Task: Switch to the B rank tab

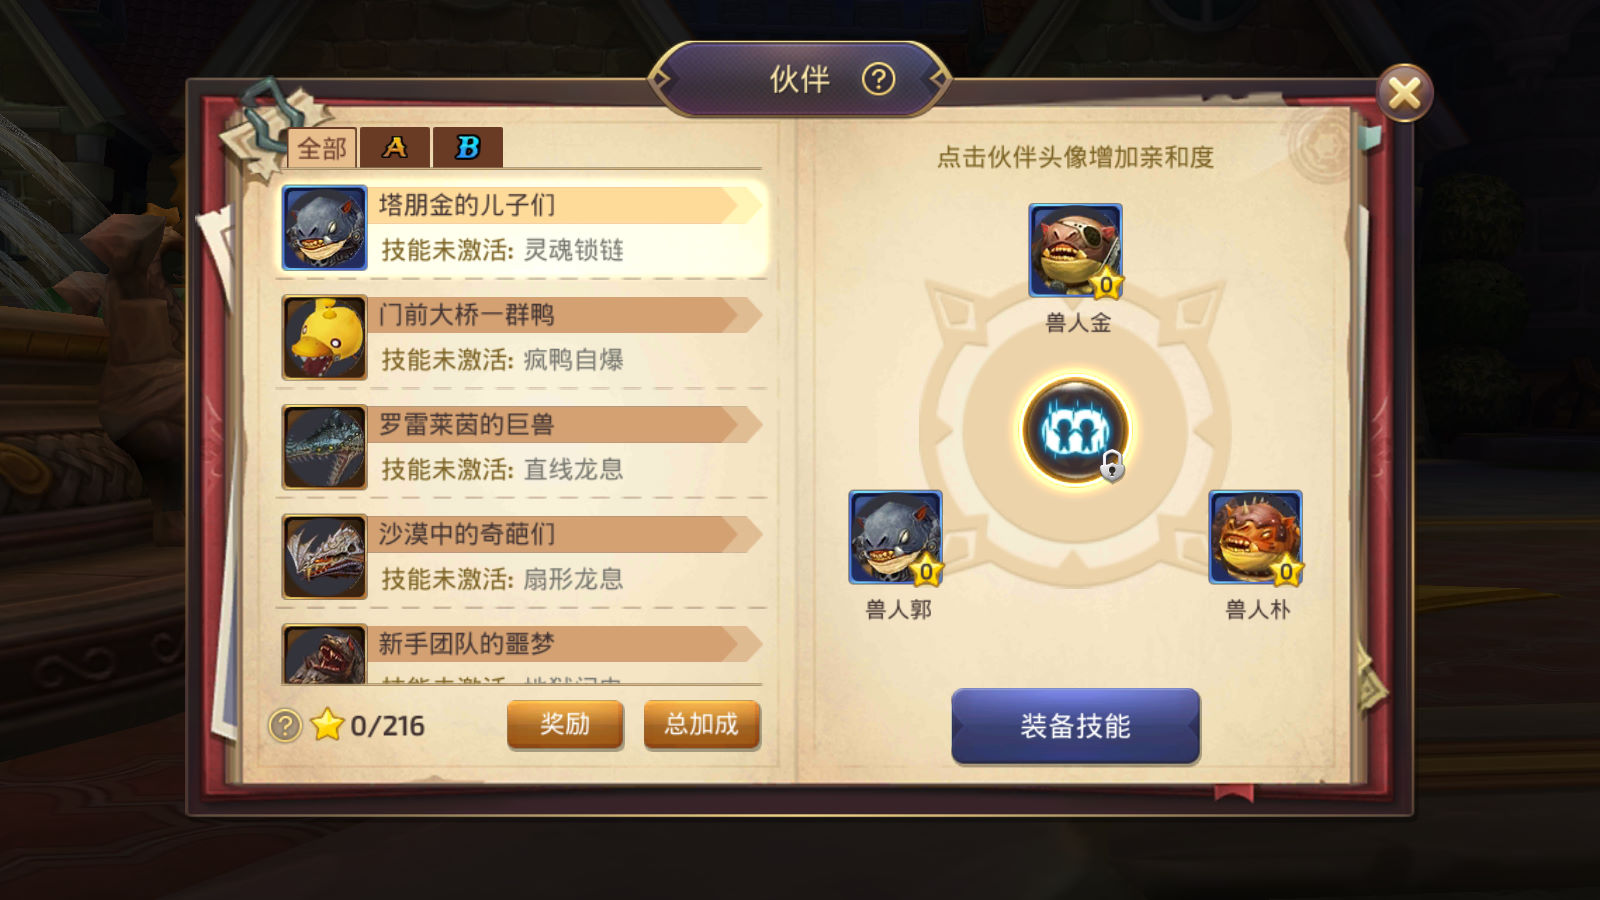Action: point(468,148)
